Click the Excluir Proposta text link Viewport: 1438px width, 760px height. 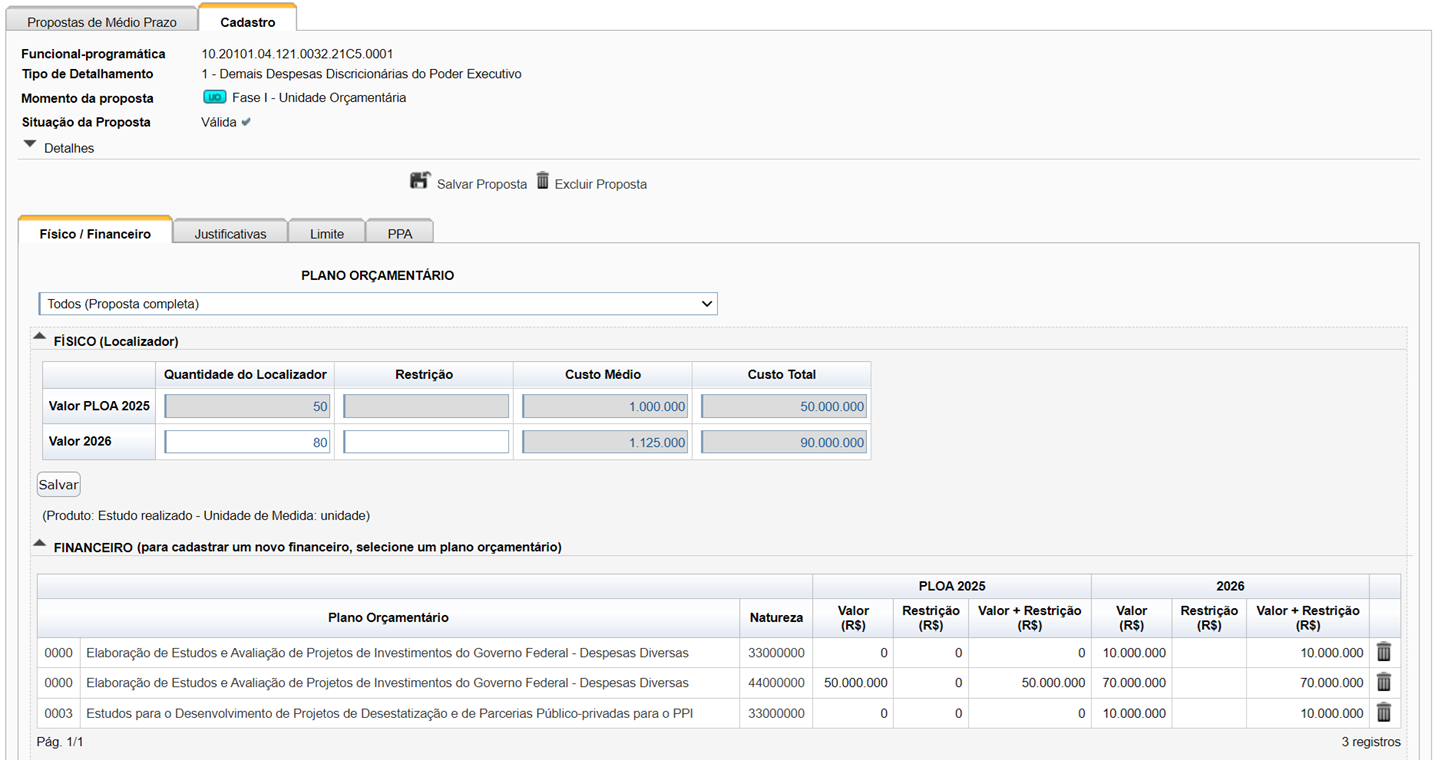tap(601, 184)
